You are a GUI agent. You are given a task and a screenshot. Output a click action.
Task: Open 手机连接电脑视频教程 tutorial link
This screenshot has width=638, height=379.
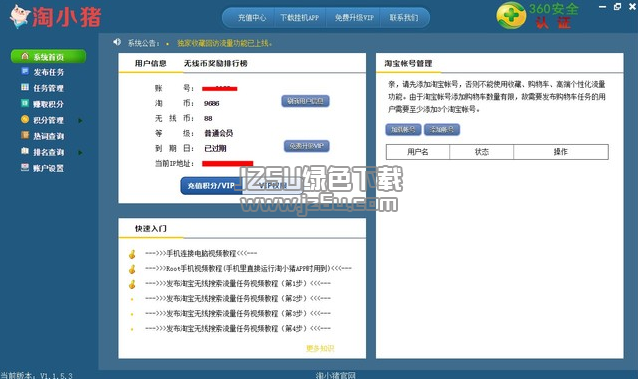tap(201, 253)
